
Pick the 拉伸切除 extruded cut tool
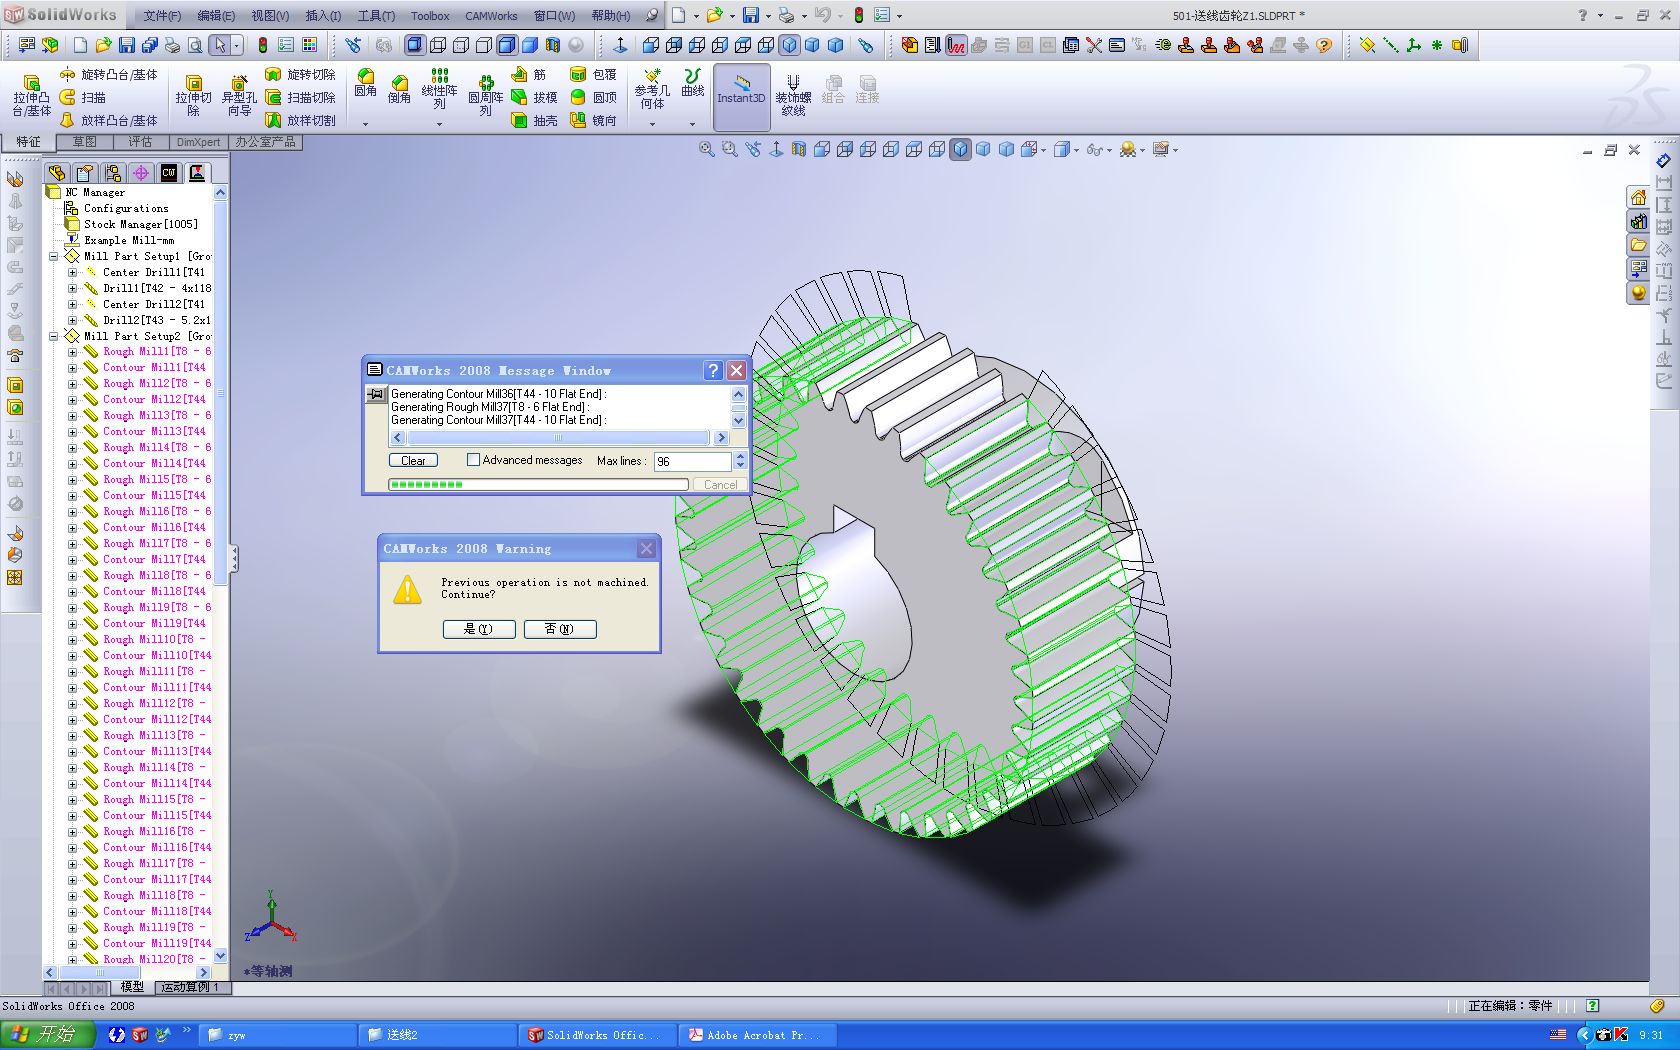[x=193, y=96]
